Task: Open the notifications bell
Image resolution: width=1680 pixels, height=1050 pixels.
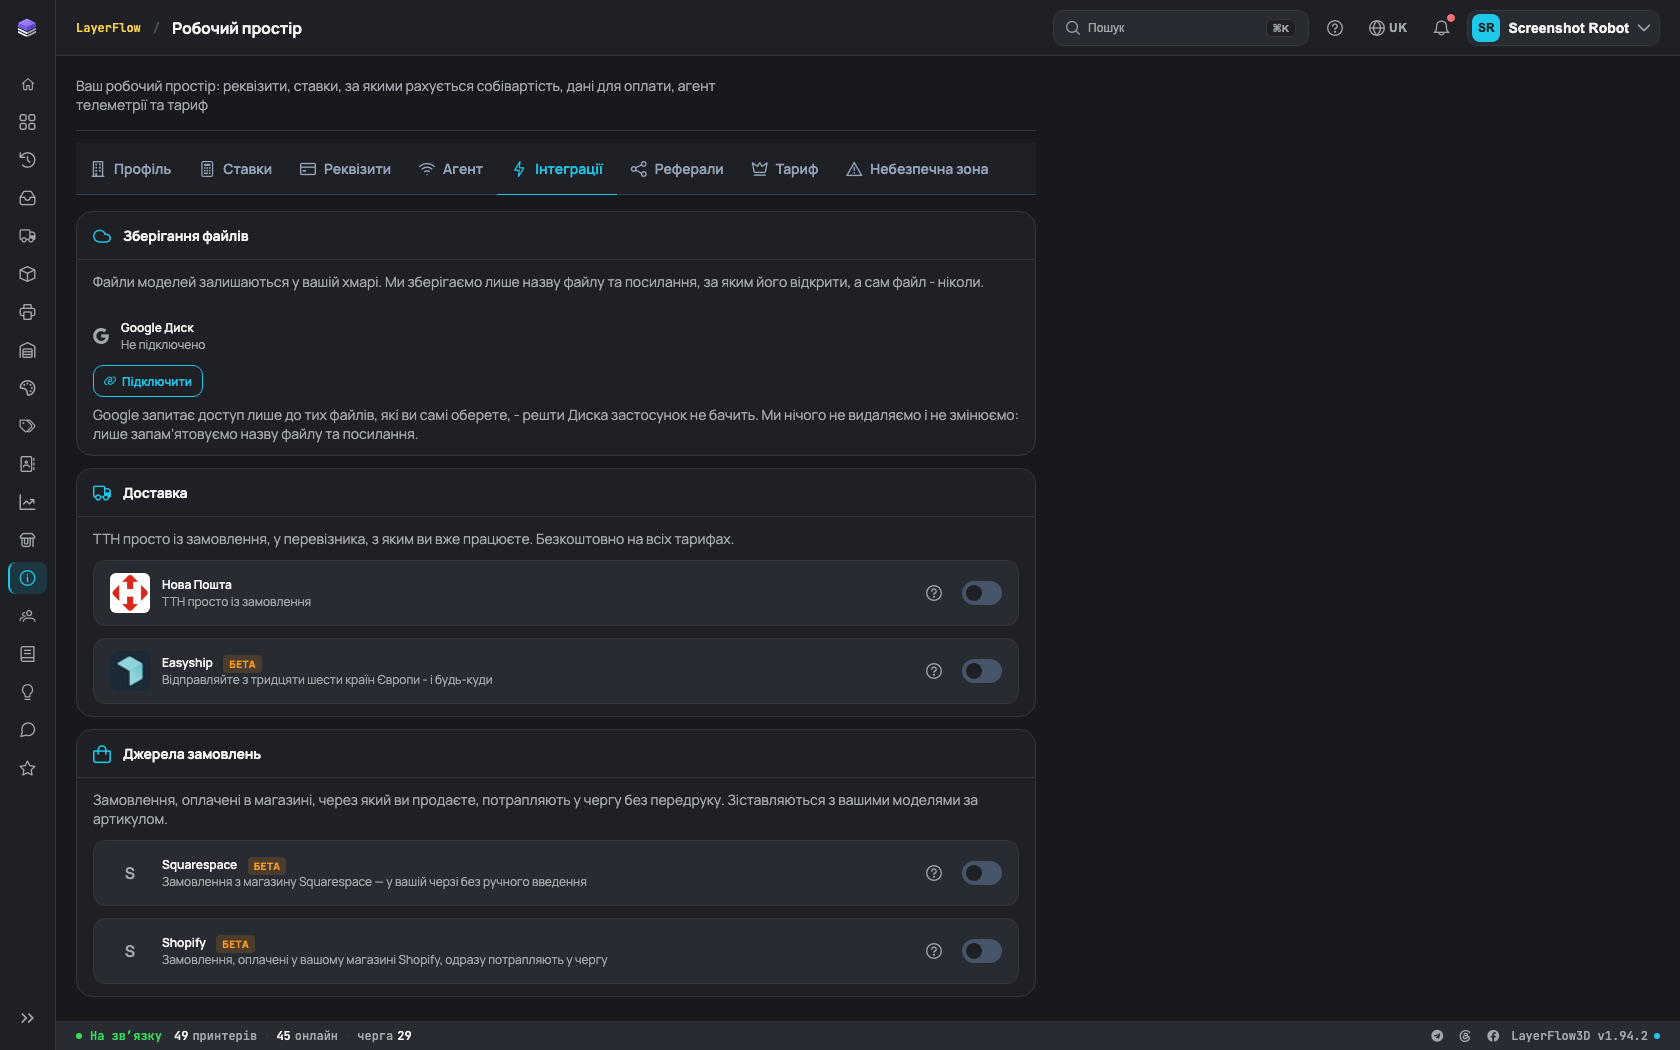Action: click(1441, 28)
